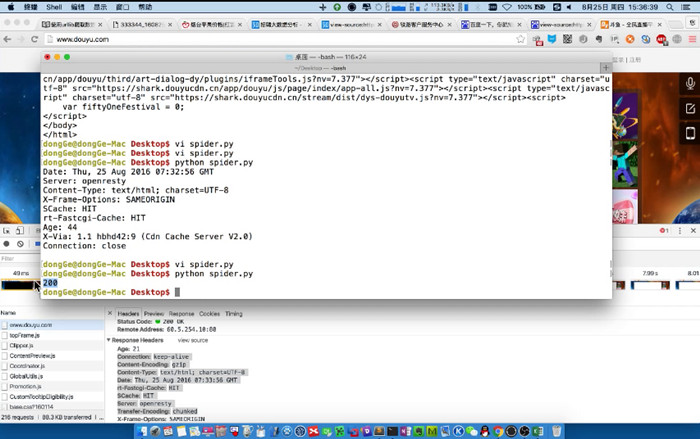Viewport: 700px width, 439px height.
Task: Click the microphone icon on Douyu sidebar
Action: [x=690, y=84]
